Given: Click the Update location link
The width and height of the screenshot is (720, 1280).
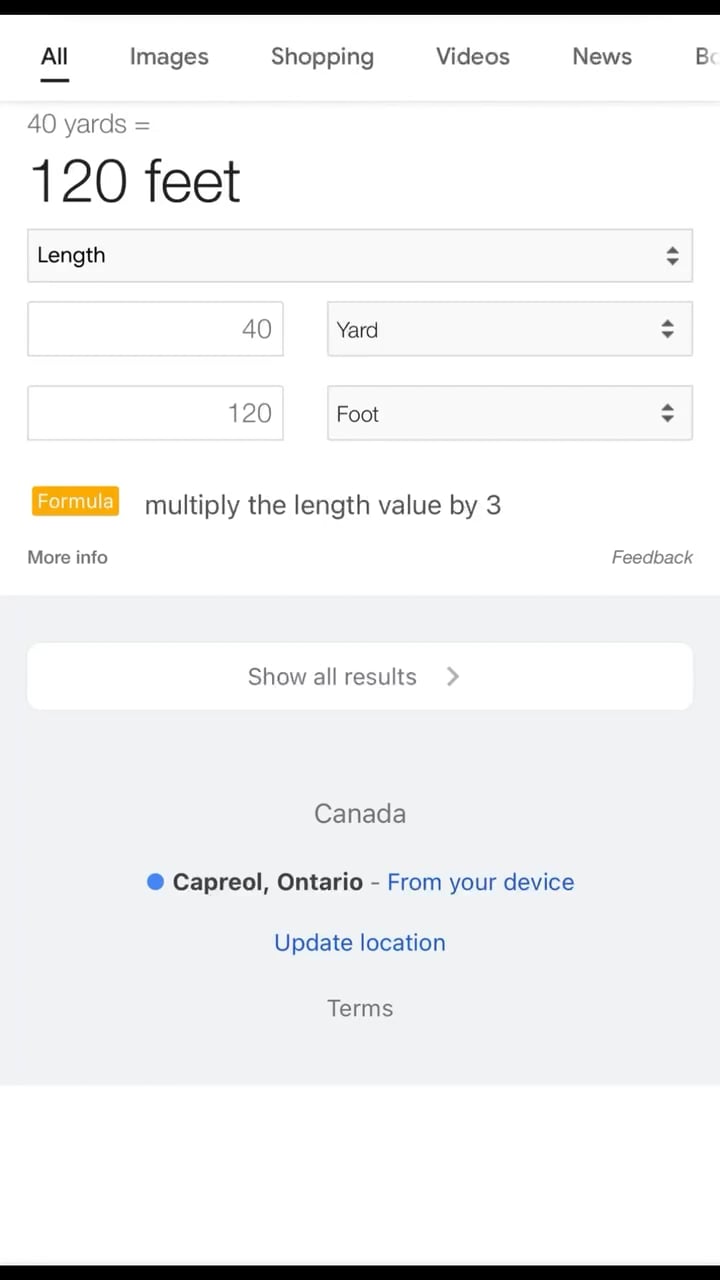Looking at the screenshot, I should [360, 943].
